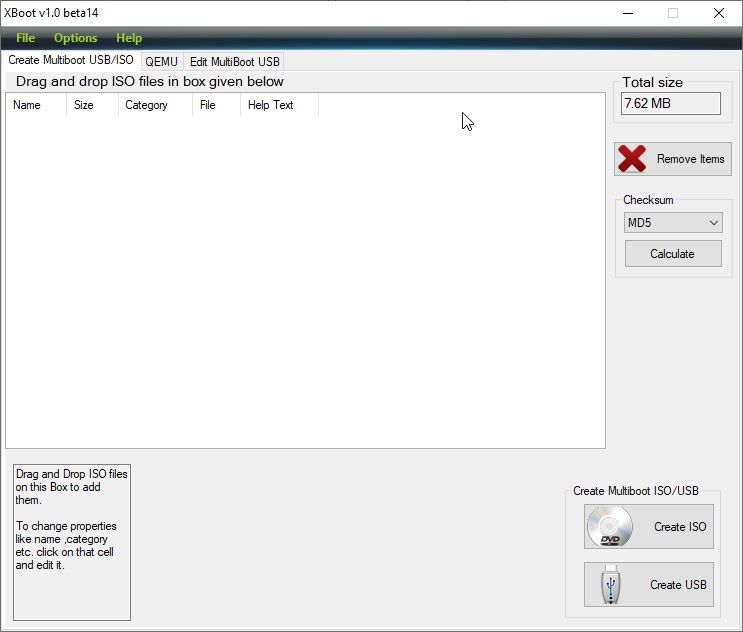The image size is (743, 632).
Task: Minimize the XBoot window
Action: pyautogui.click(x=628, y=13)
